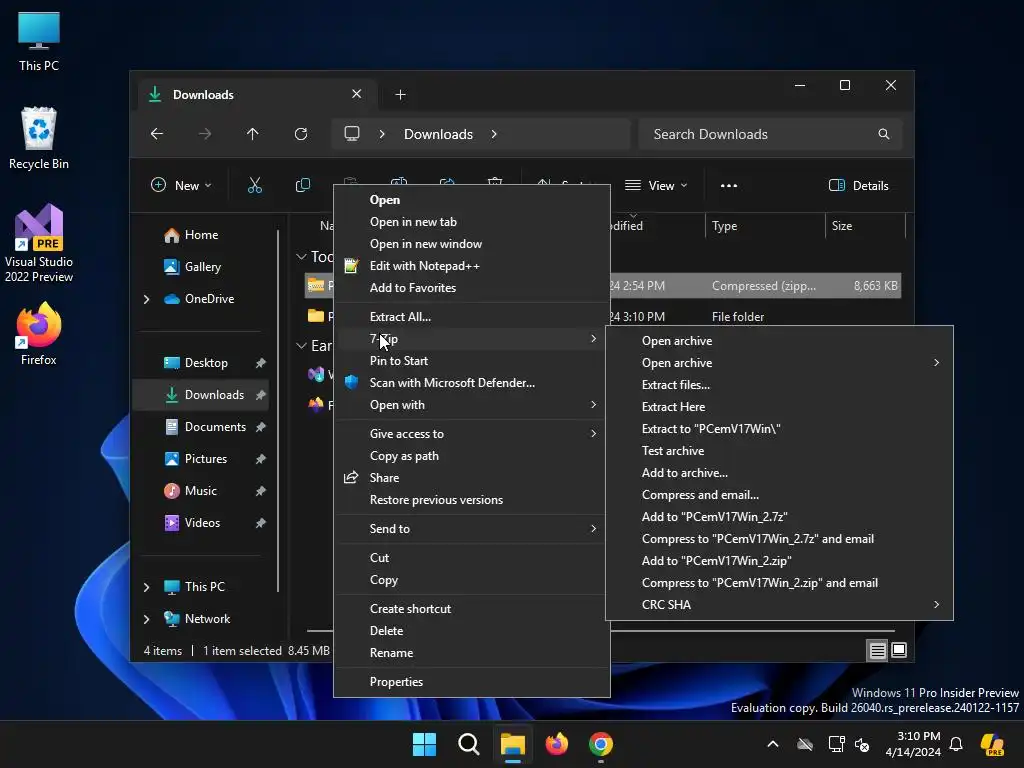
Task: Open the notifications bell
Action: 956,744
